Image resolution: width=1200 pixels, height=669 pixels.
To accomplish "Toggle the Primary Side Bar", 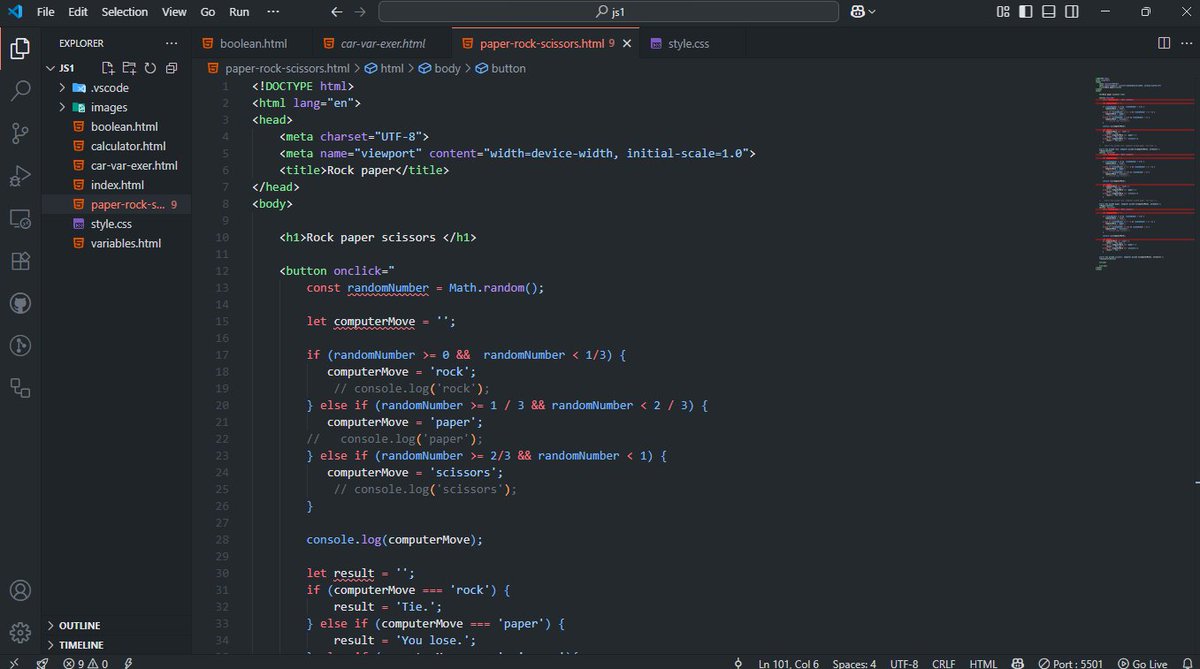I will point(1024,11).
